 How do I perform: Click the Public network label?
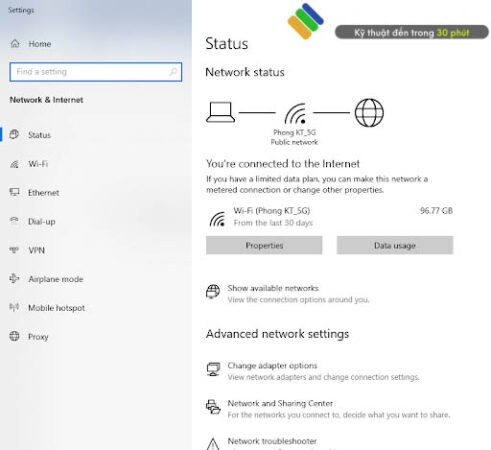tap(294, 142)
